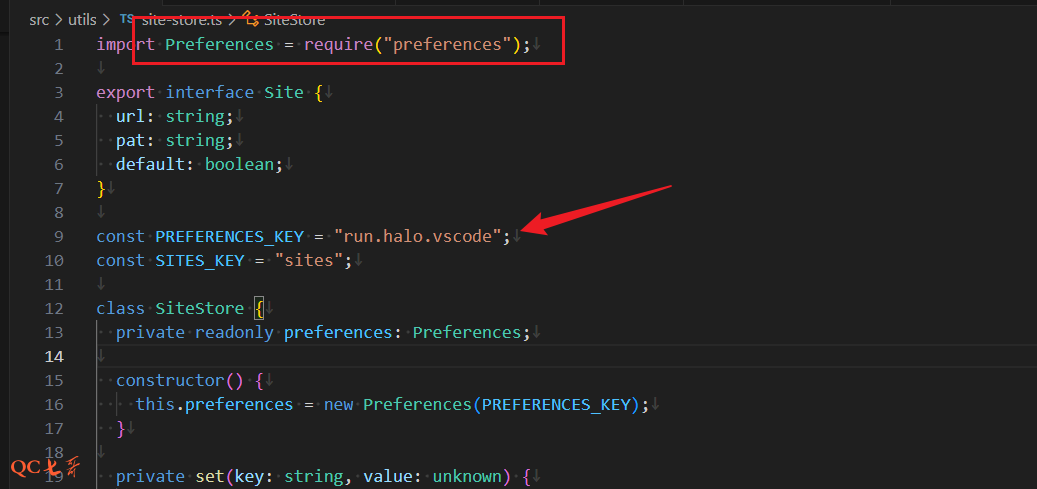Click the constructor keyword

[x=165, y=380]
